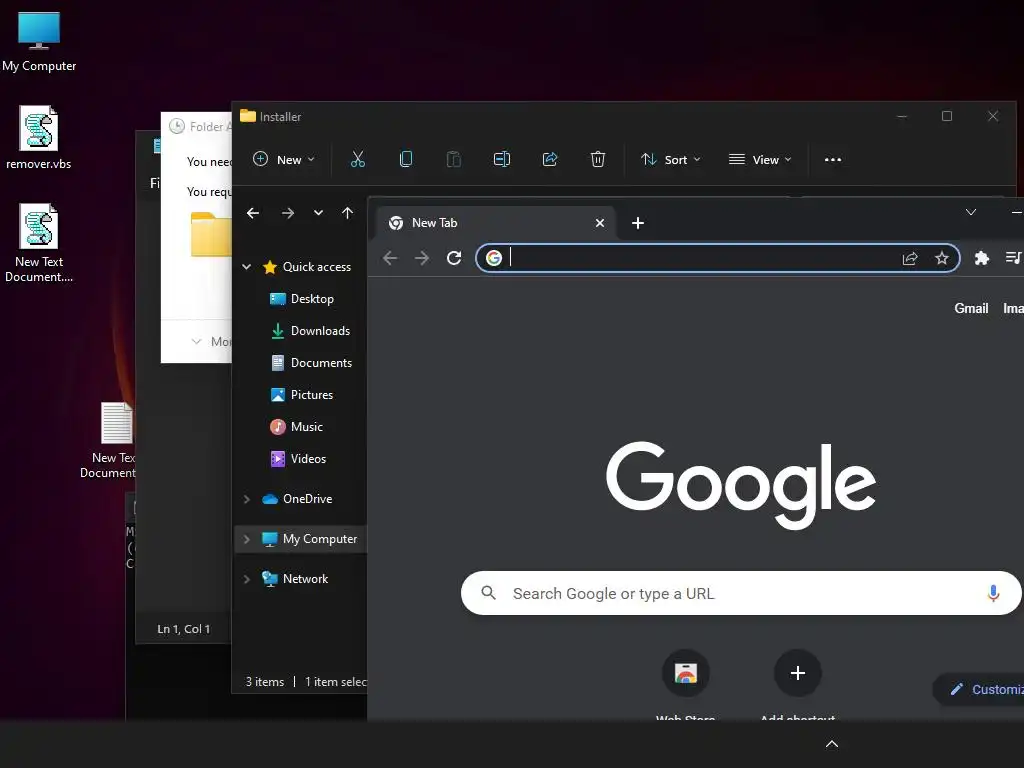
Task: Click Ln 1, Col 1 in Notepad status bar
Action: [184, 629]
